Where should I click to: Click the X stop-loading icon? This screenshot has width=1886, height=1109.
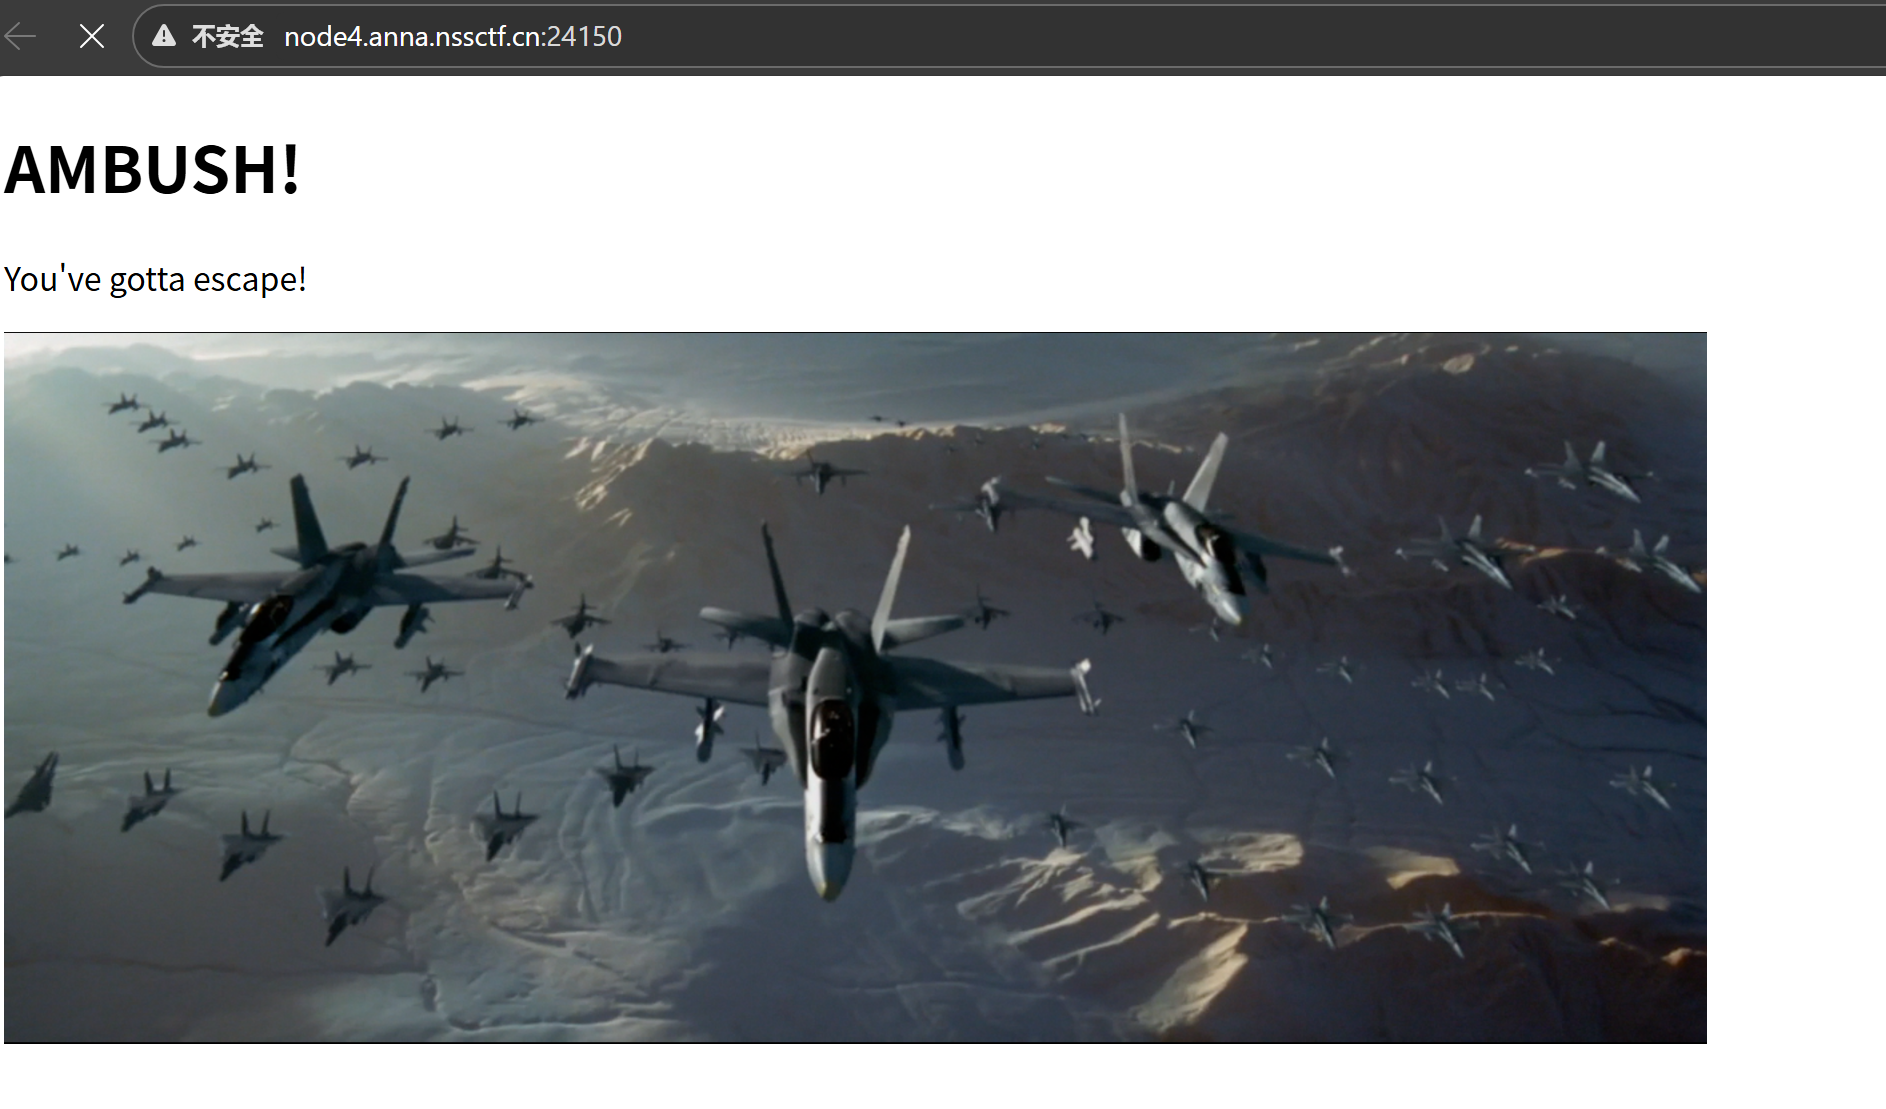91,36
